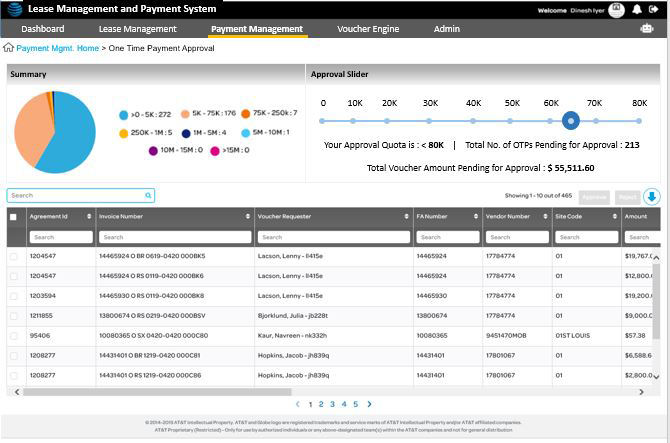Click the purple 10M - 15M legend swatch
This screenshot has height=443, width=670.
click(153, 150)
